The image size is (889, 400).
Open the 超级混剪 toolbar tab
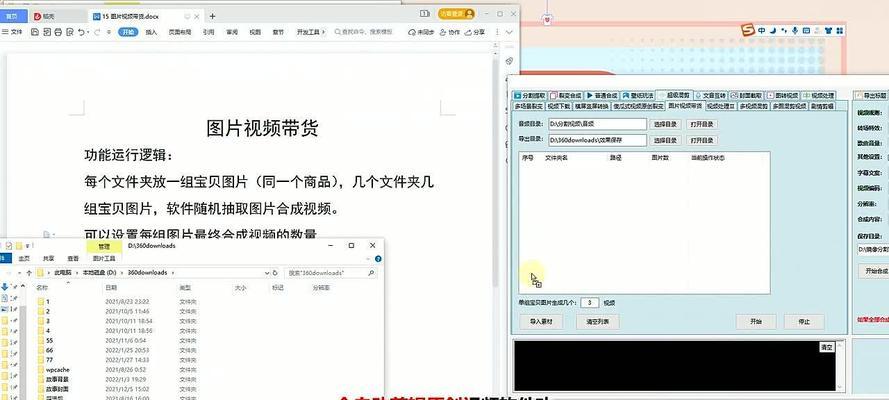point(674,96)
